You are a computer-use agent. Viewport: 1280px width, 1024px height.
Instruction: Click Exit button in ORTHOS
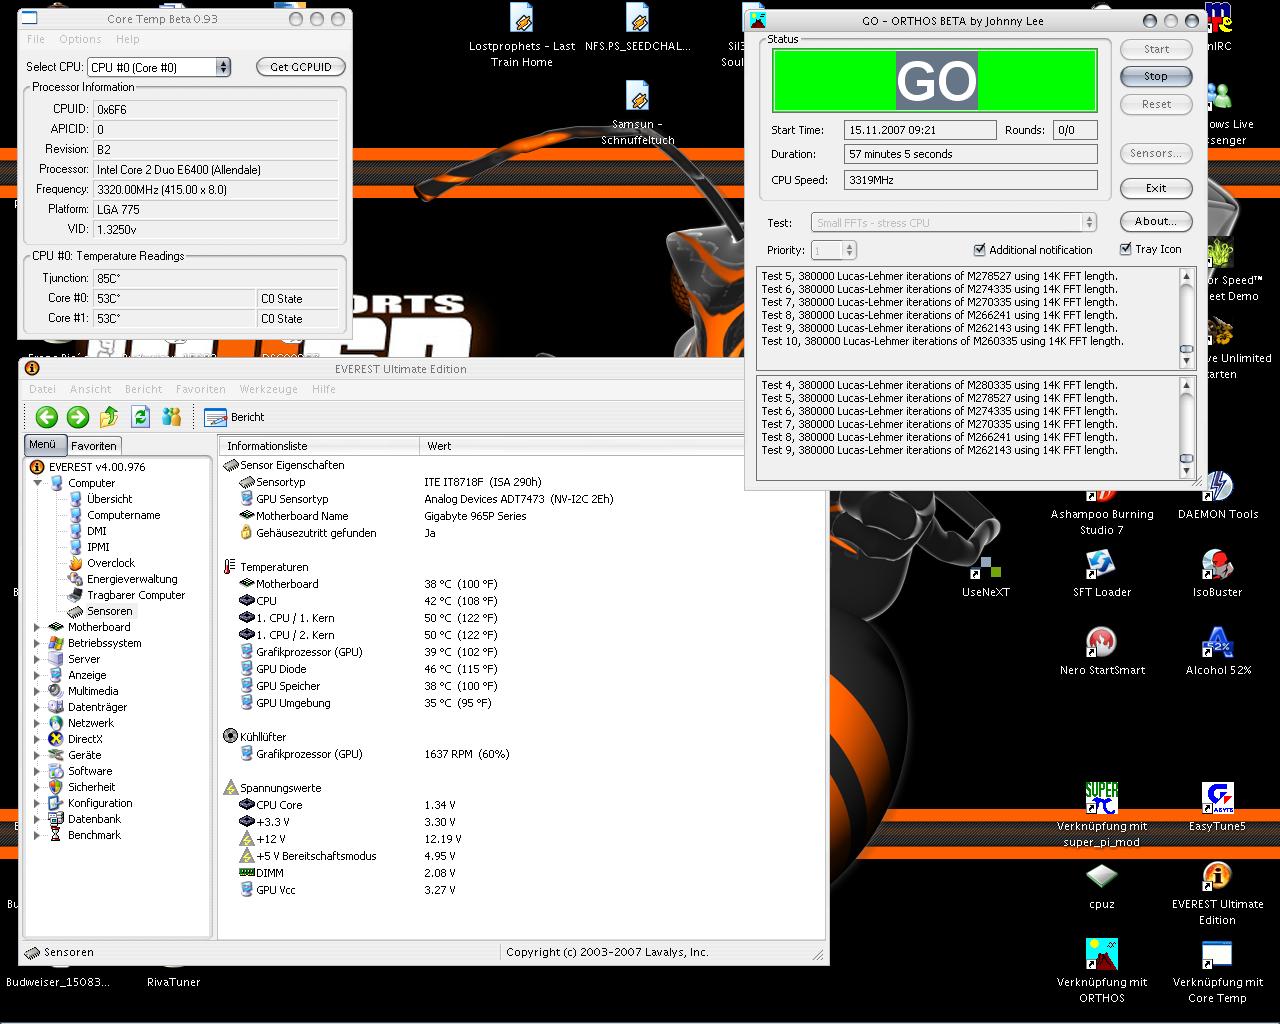click(x=1156, y=188)
